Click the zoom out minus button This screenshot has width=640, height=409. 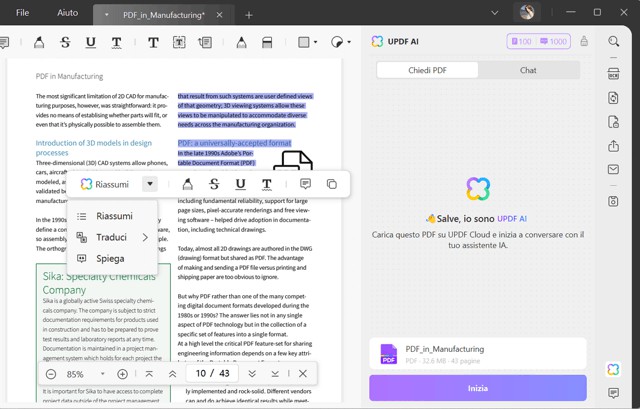[51, 374]
